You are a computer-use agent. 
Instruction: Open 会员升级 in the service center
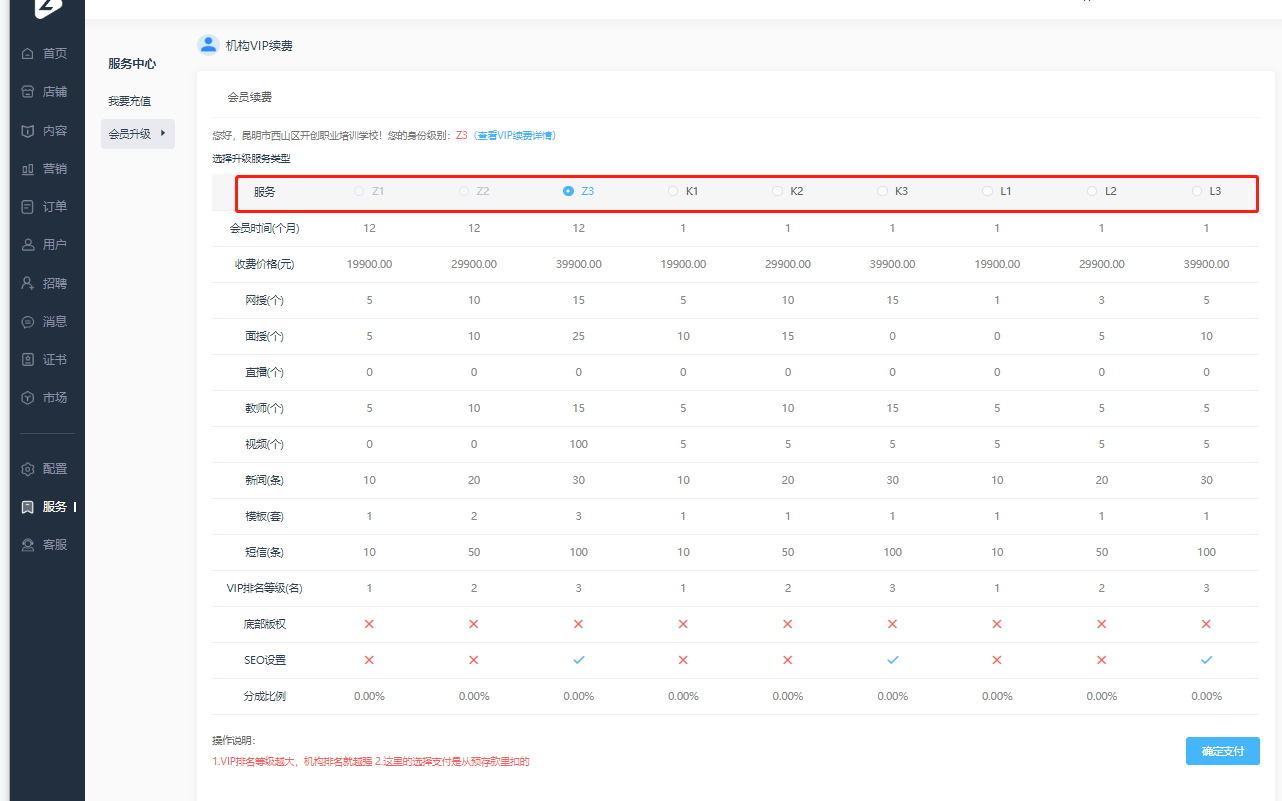pyautogui.click(x=137, y=134)
